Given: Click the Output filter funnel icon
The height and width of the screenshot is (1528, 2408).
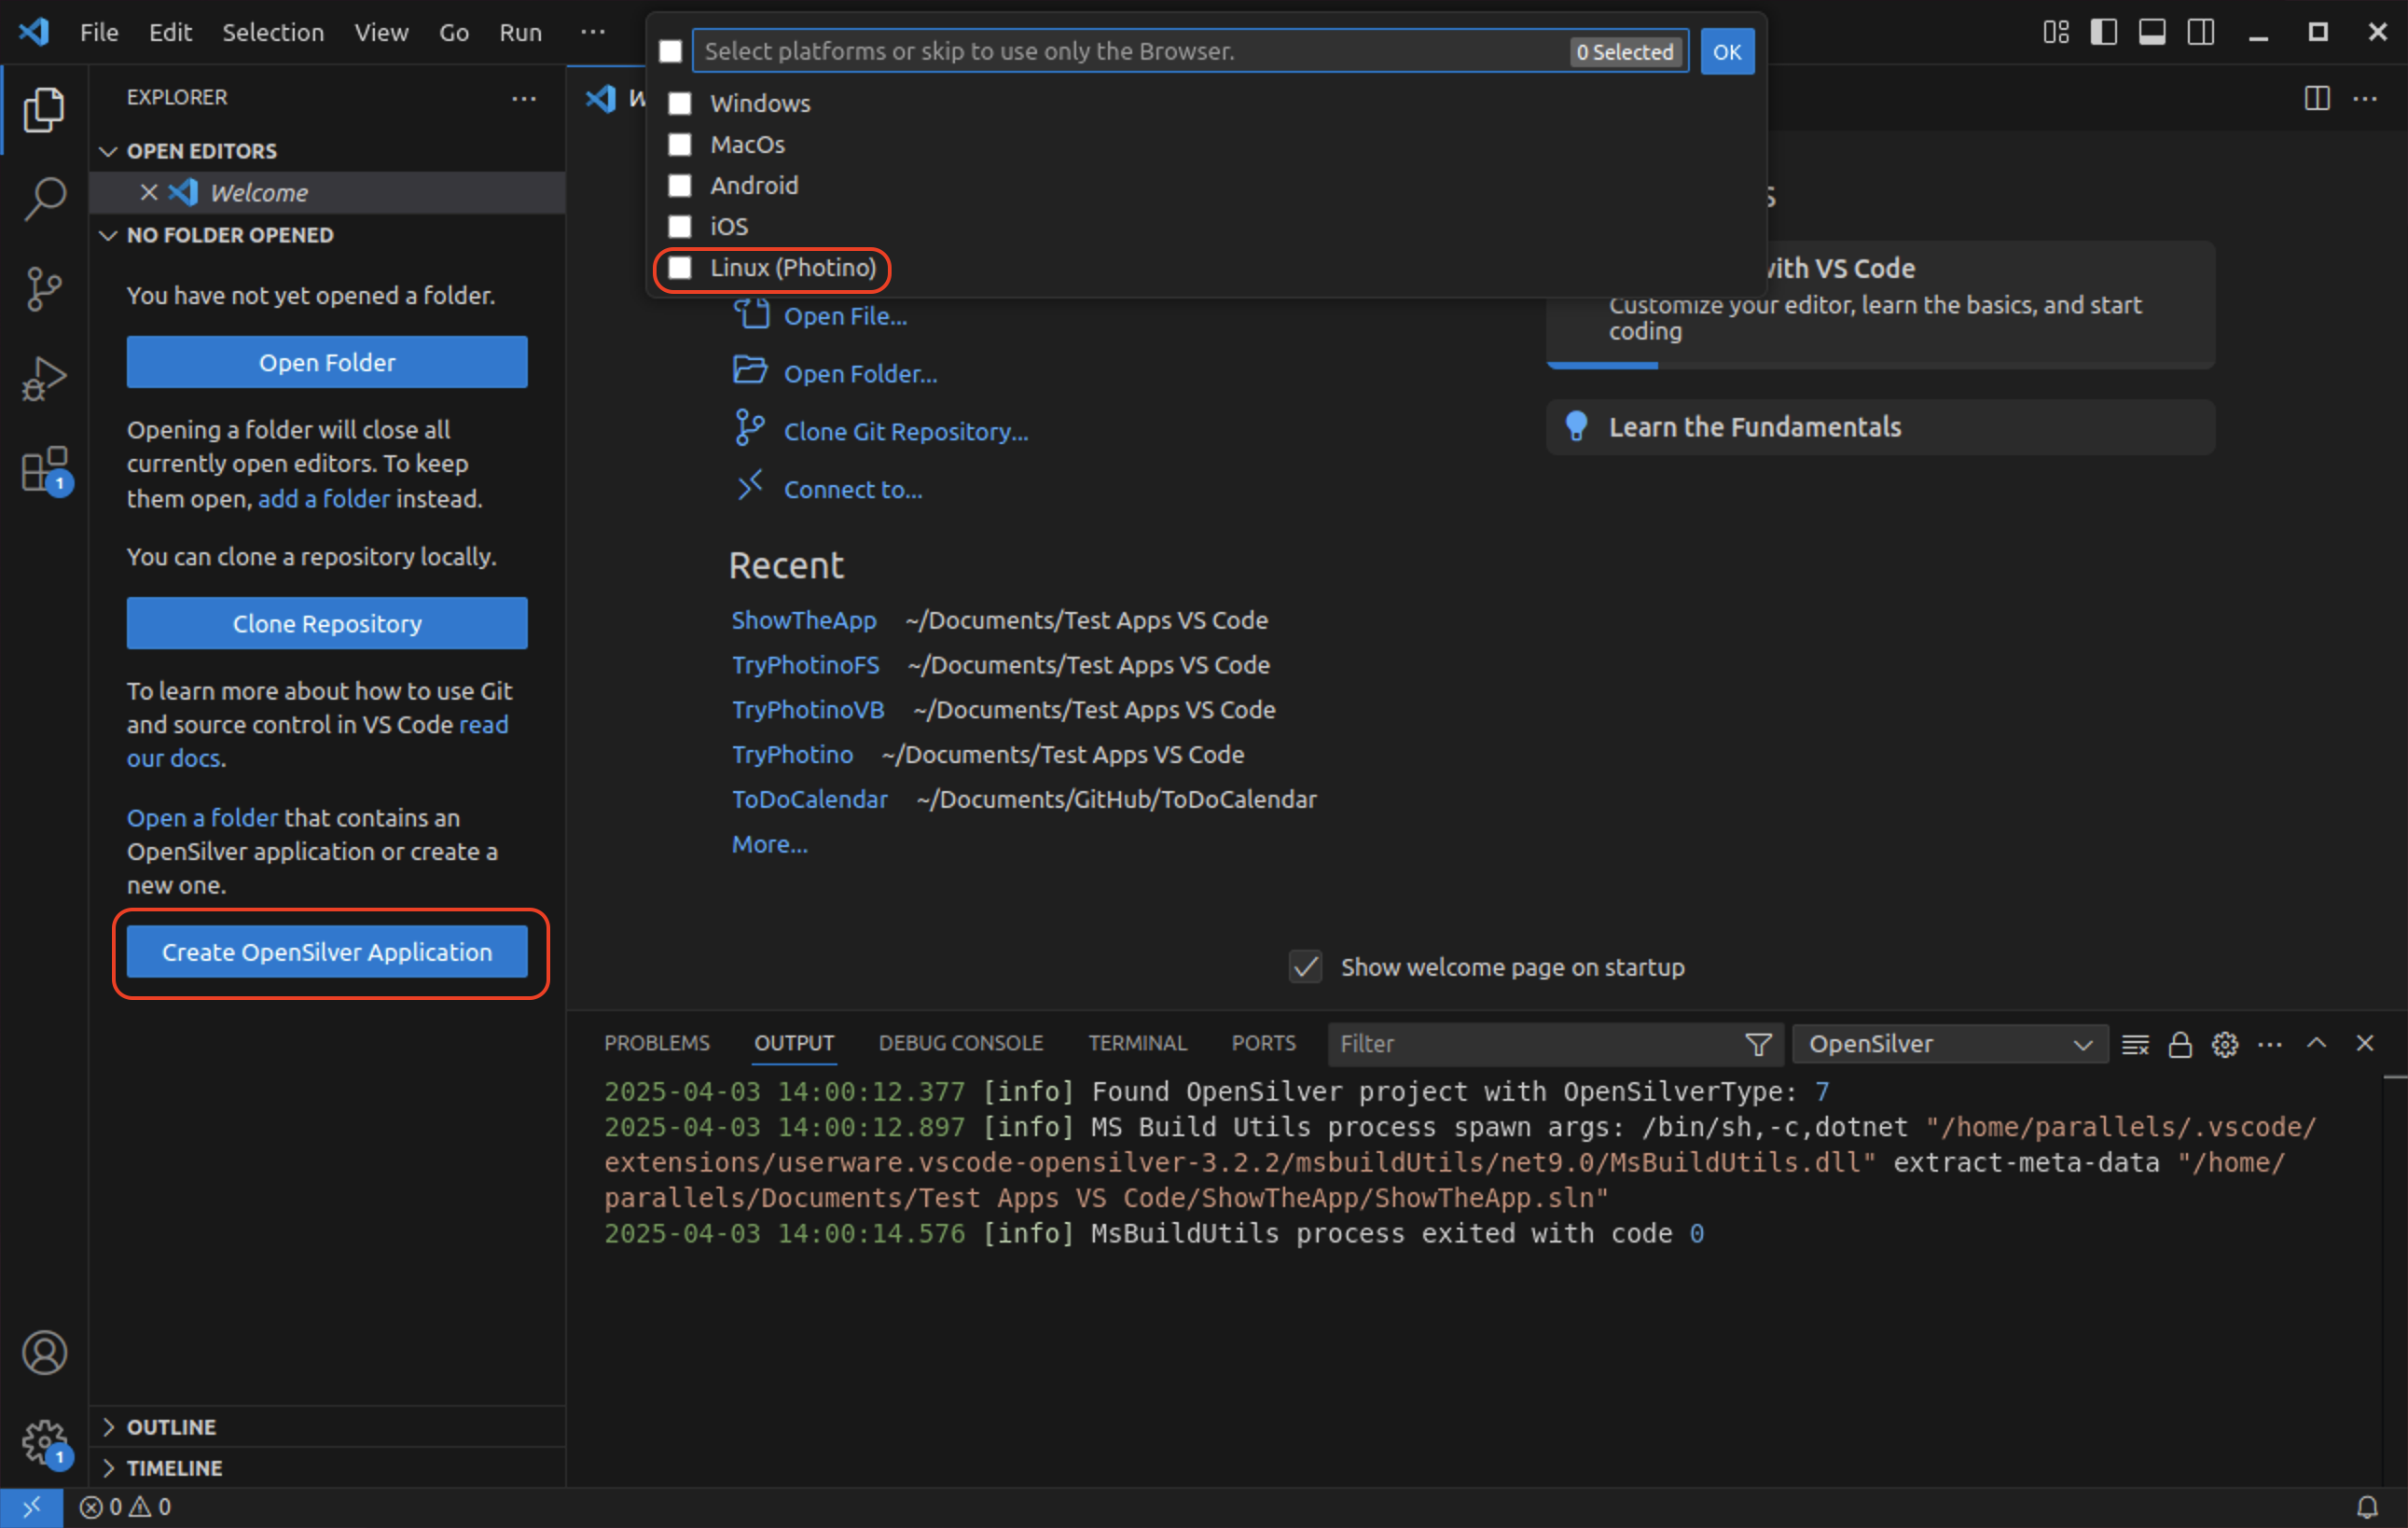Looking at the screenshot, I should pos(1758,1044).
